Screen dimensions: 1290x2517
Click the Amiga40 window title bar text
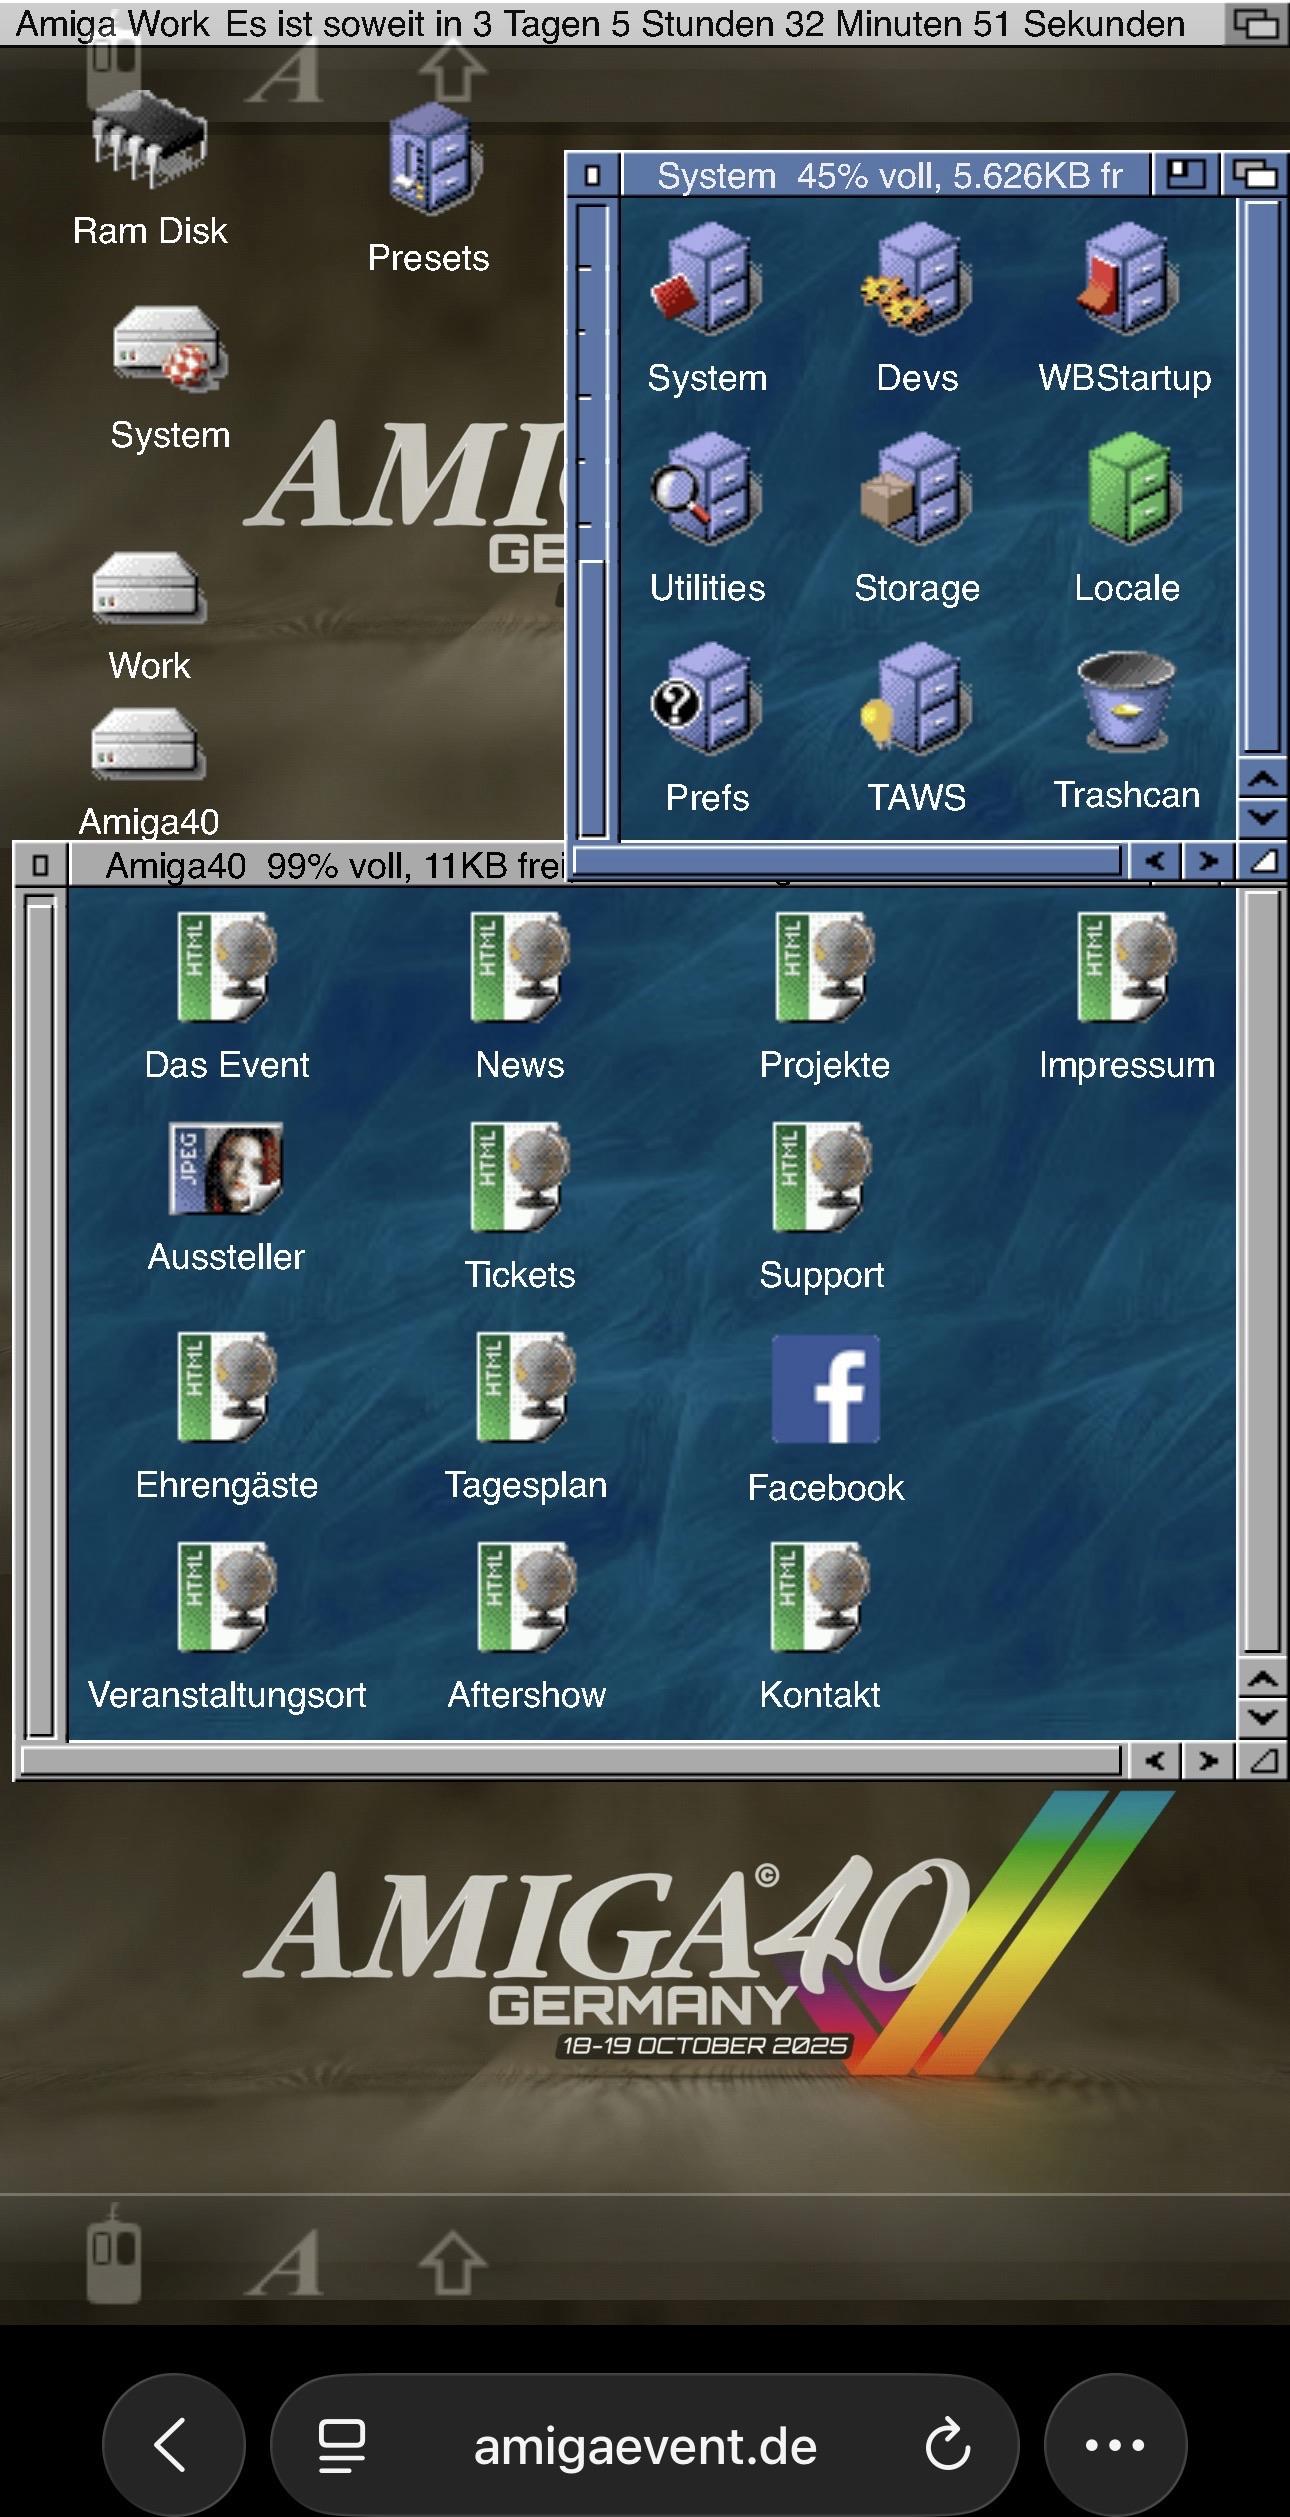(x=335, y=866)
